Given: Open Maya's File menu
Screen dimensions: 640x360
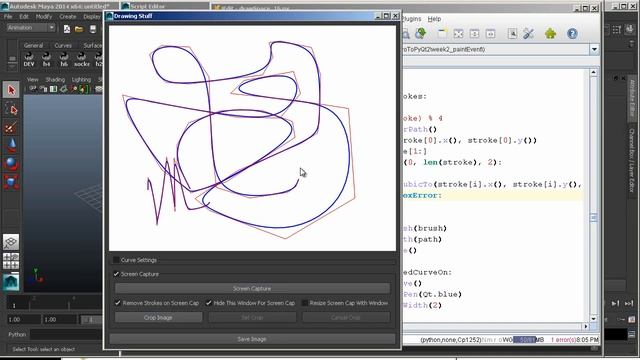Looking at the screenshot, I should tap(8, 17).
